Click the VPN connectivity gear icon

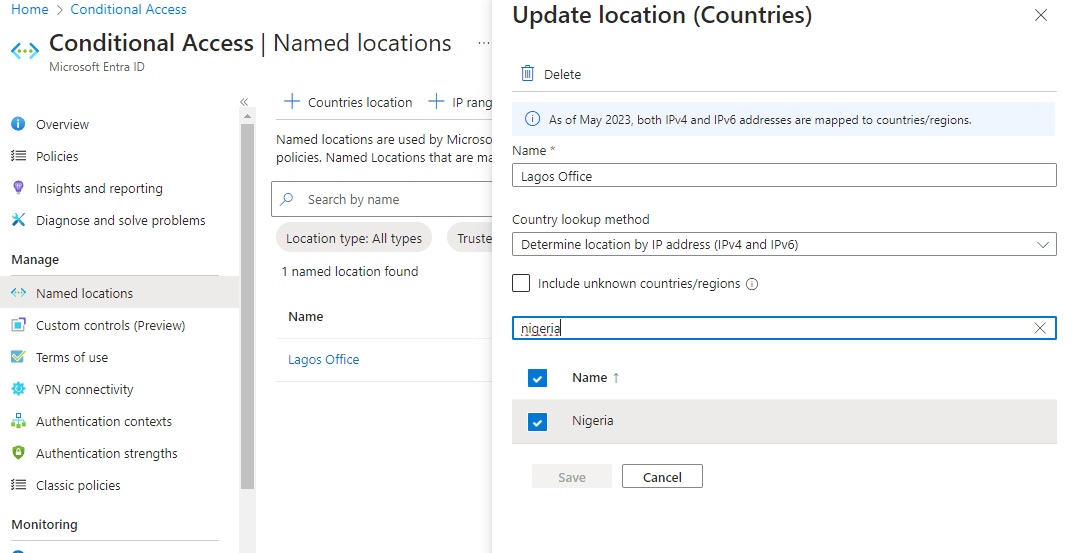coord(18,389)
